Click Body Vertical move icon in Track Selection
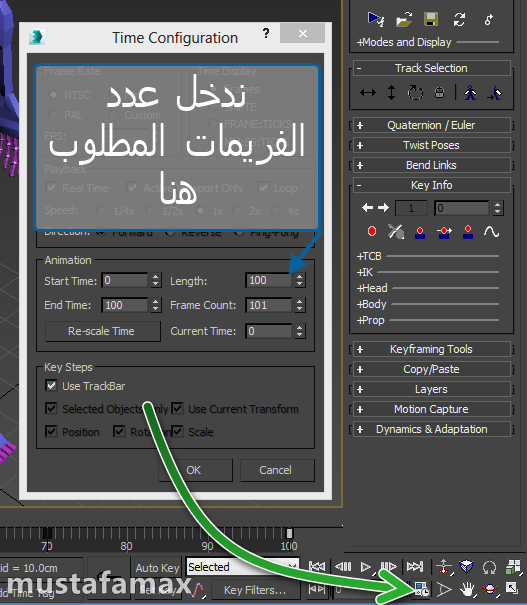This screenshot has height=605, width=527. tap(391, 93)
